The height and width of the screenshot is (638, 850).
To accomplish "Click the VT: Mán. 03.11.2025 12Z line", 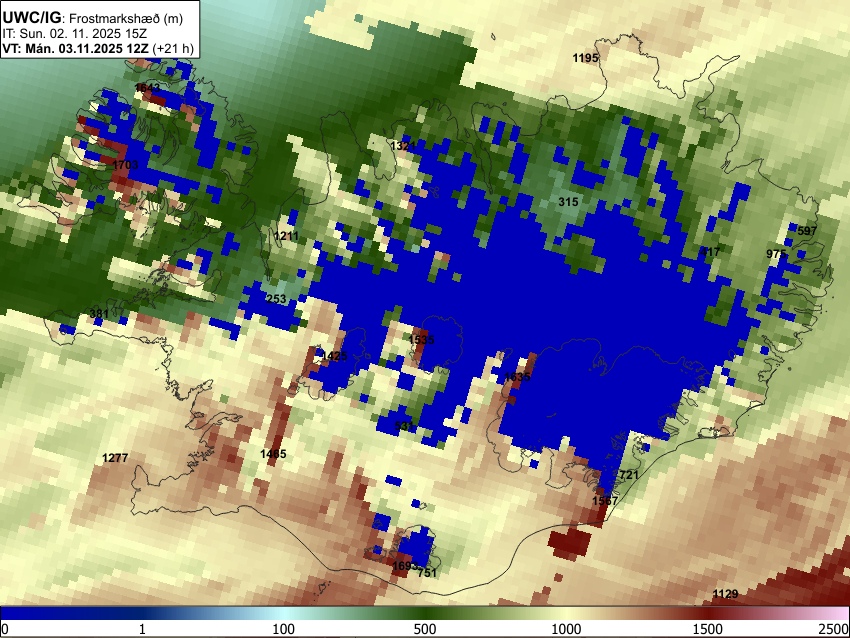I will click(98, 48).
